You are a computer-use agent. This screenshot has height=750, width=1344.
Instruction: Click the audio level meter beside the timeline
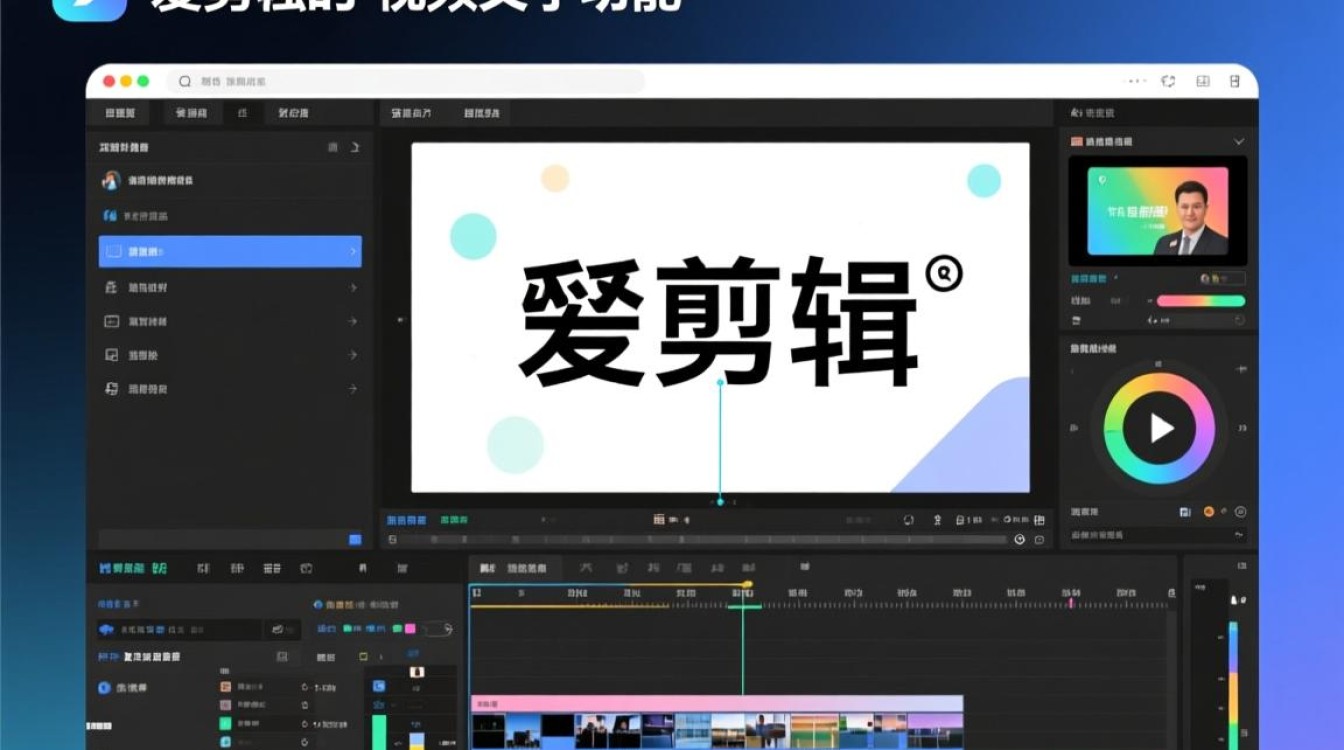coord(1233,685)
